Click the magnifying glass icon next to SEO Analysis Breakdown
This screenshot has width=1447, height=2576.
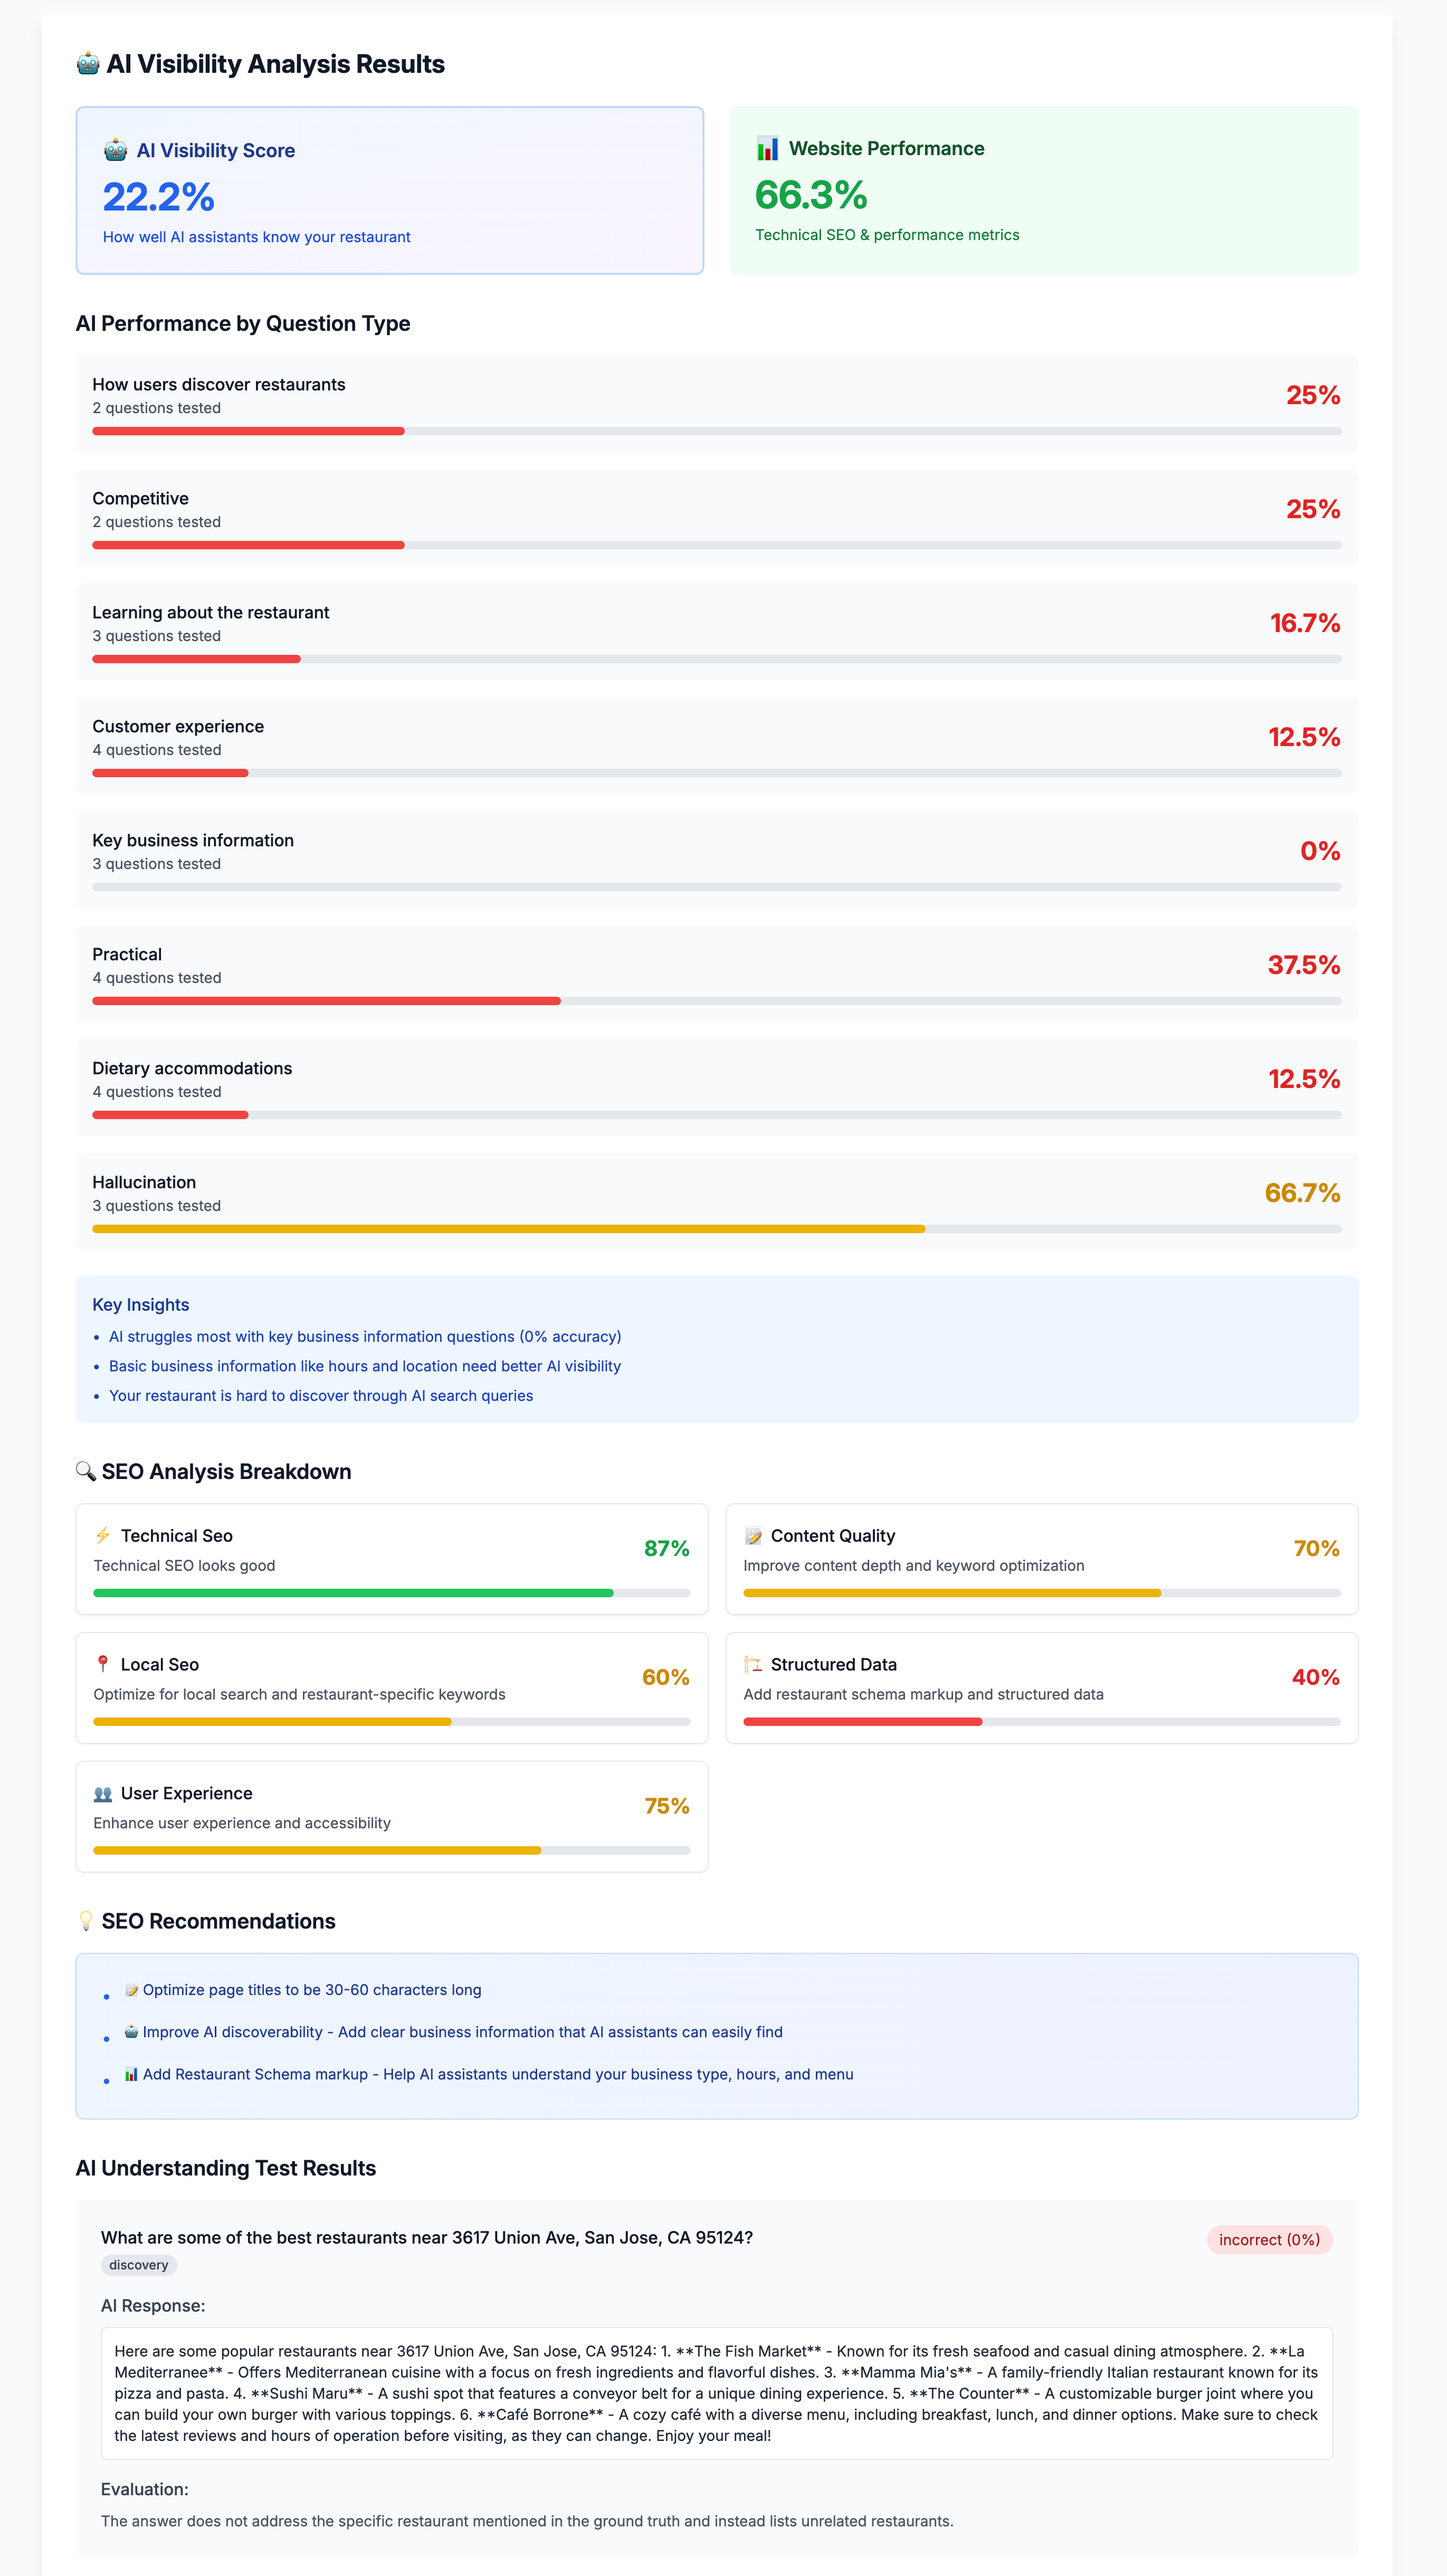pyautogui.click(x=86, y=1471)
